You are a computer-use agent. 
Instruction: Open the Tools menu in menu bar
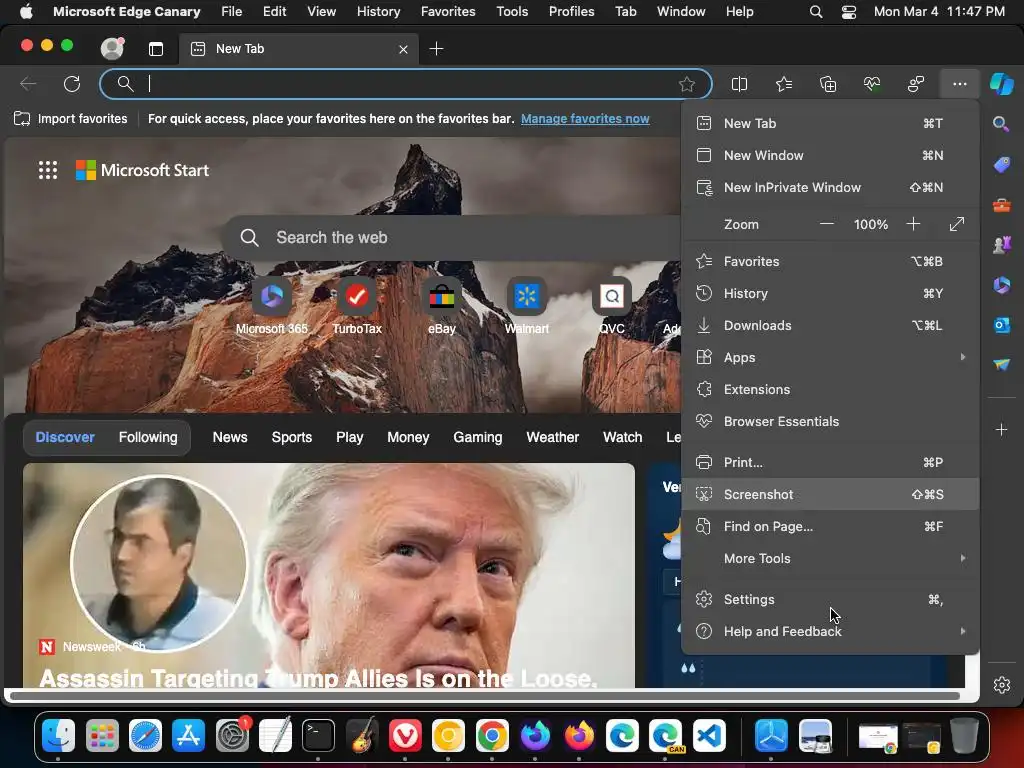point(512,12)
